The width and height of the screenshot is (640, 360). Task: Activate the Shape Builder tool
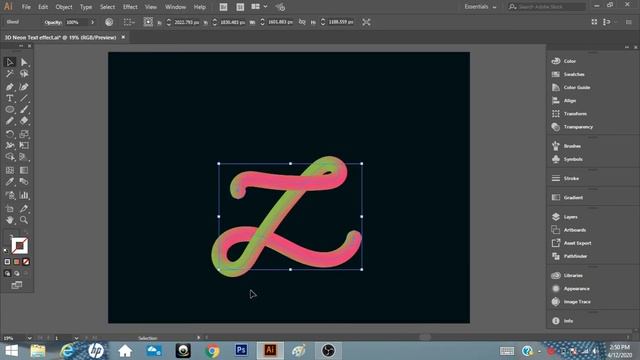pyautogui.click(x=10, y=157)
